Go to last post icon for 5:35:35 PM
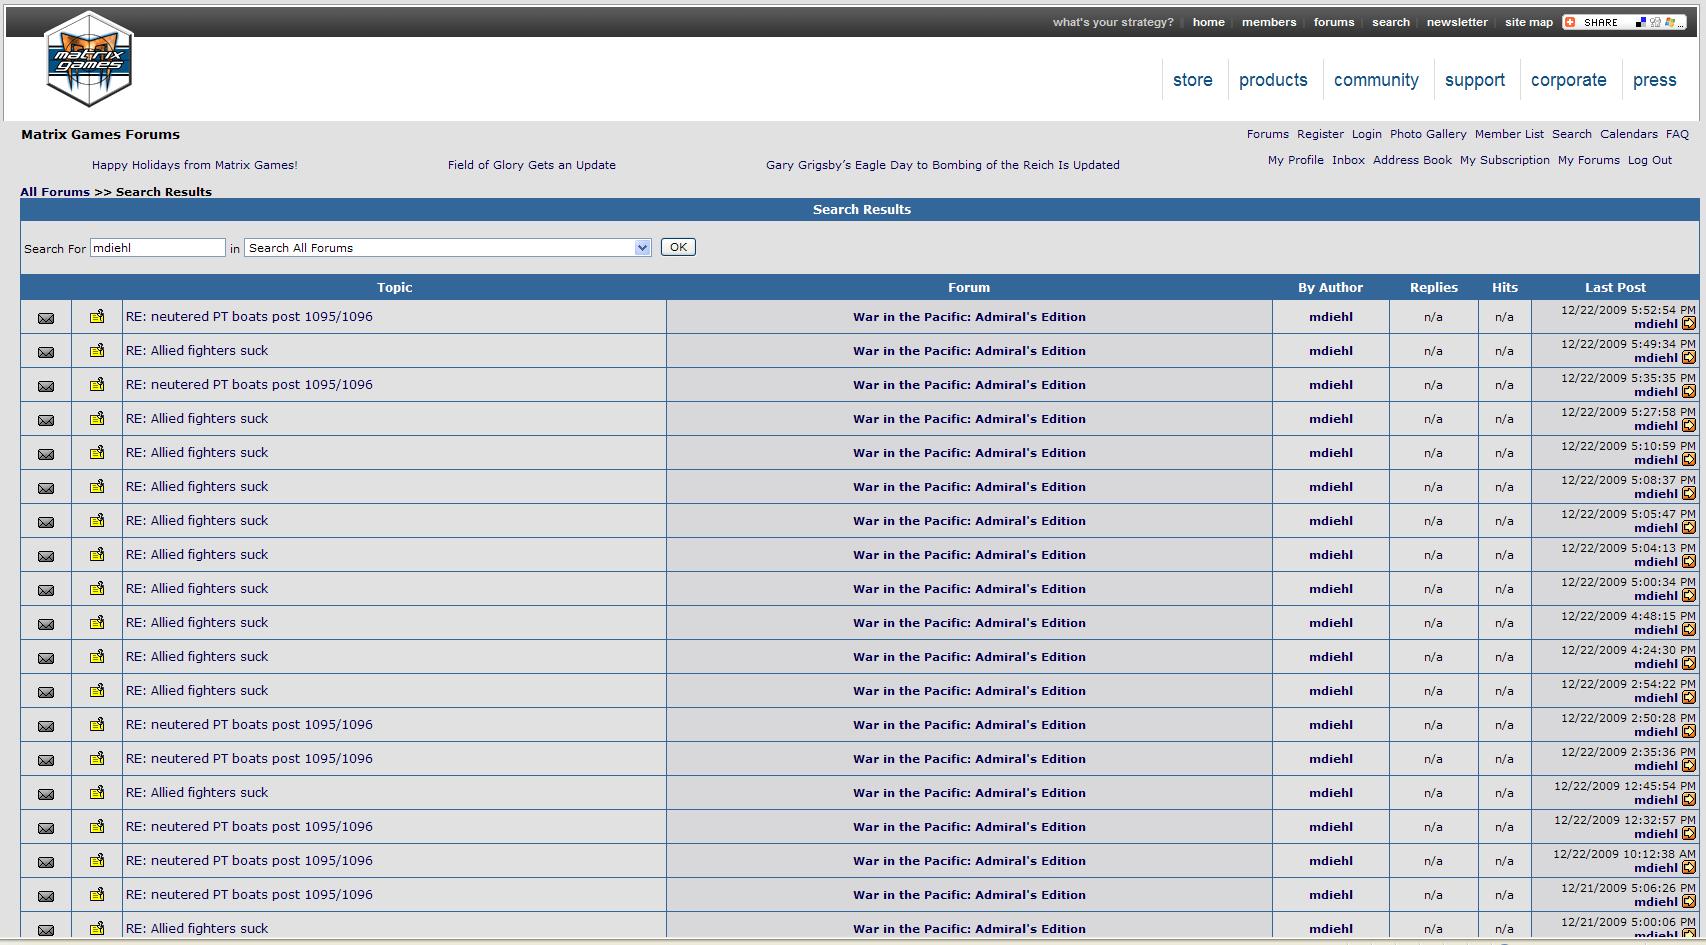This screenshot has height=945, width=1706. point(1689,392)
